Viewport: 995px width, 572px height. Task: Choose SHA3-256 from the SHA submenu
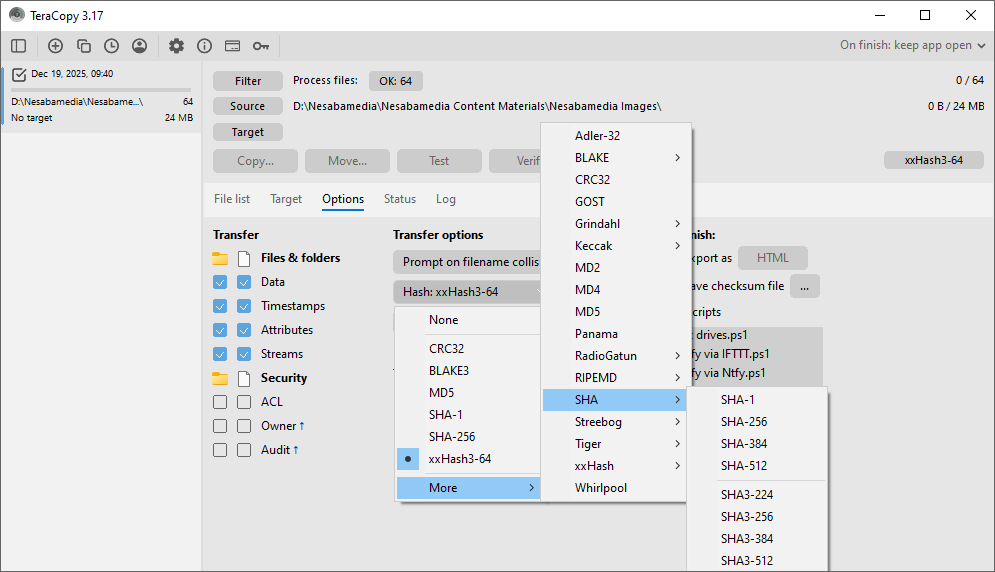pyautogui.click(x=746, y=517)
